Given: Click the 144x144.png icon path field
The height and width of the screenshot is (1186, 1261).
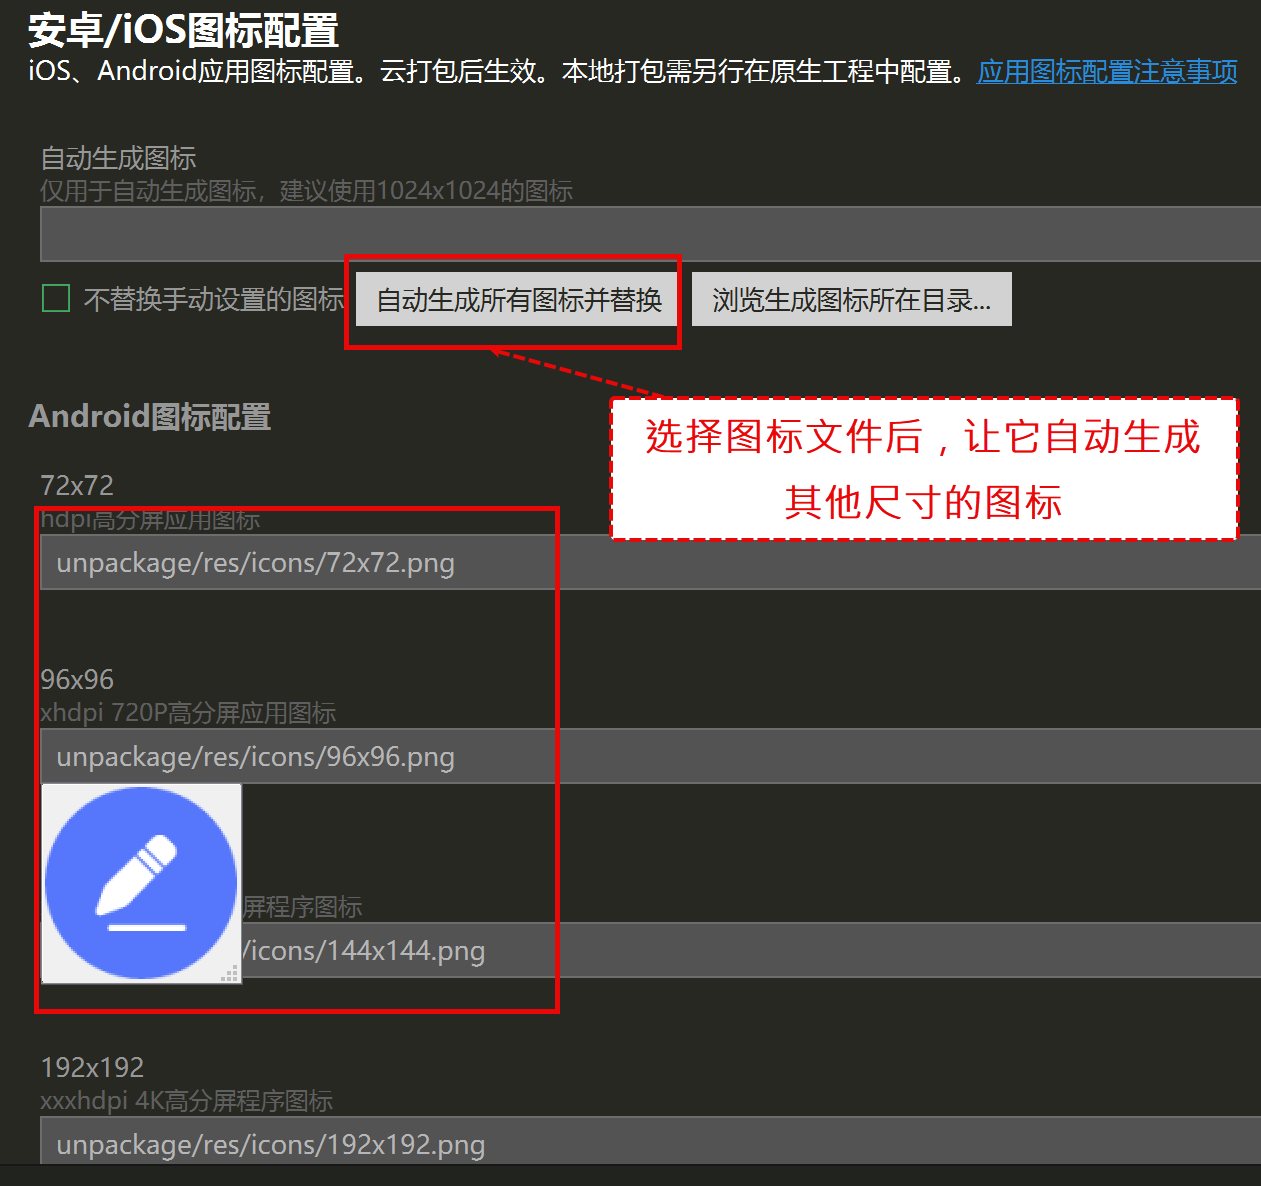Looking at the screenshot, I should click(750, 950).
